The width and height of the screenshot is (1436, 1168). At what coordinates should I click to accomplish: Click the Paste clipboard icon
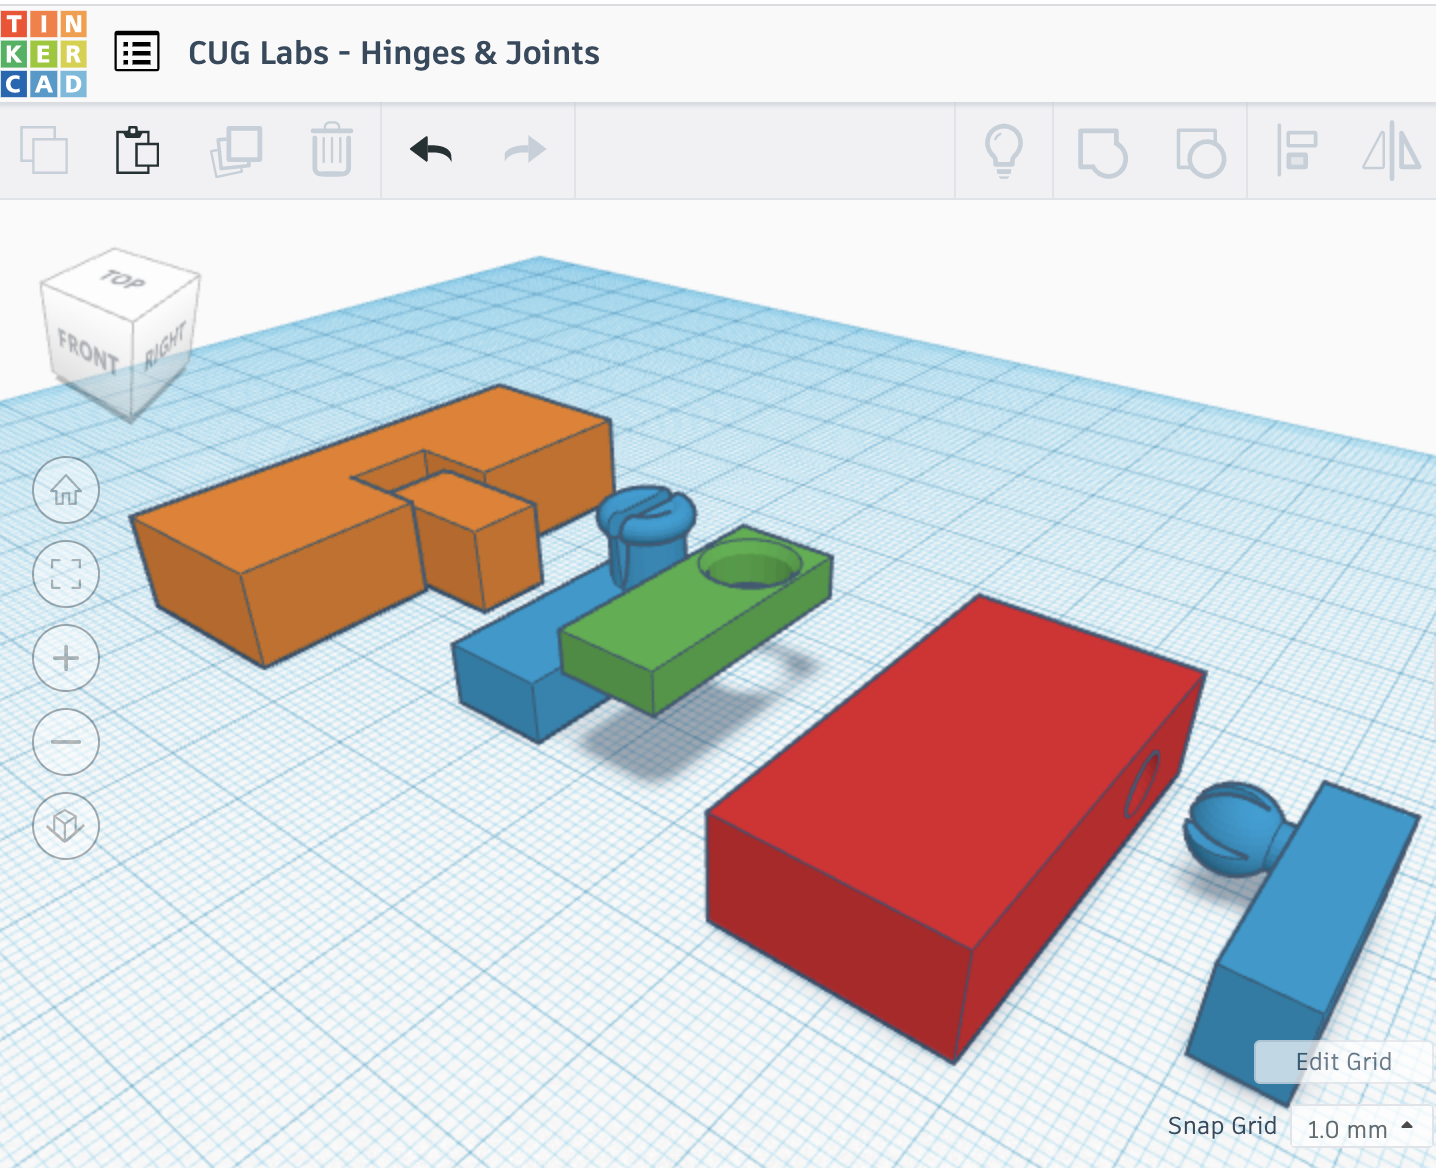[x=138, y=151]
